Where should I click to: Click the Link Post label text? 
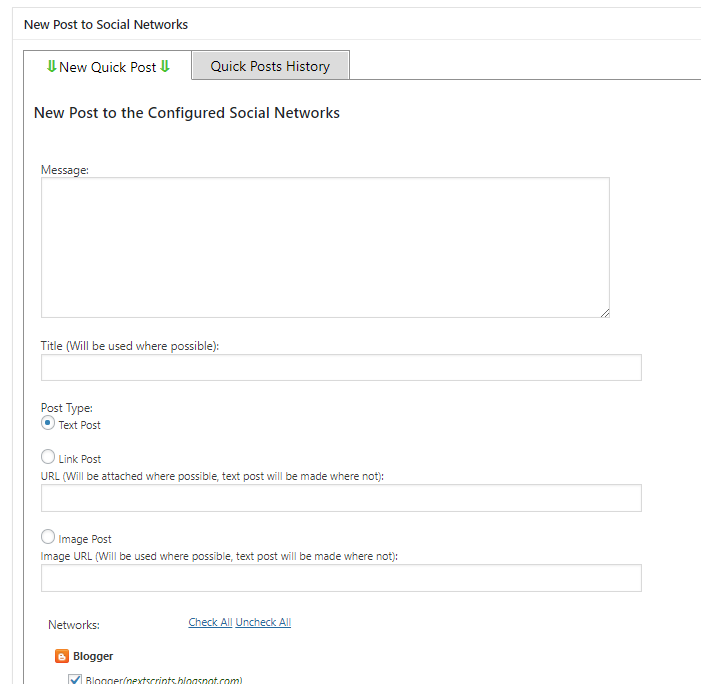(x=80, y=459)
